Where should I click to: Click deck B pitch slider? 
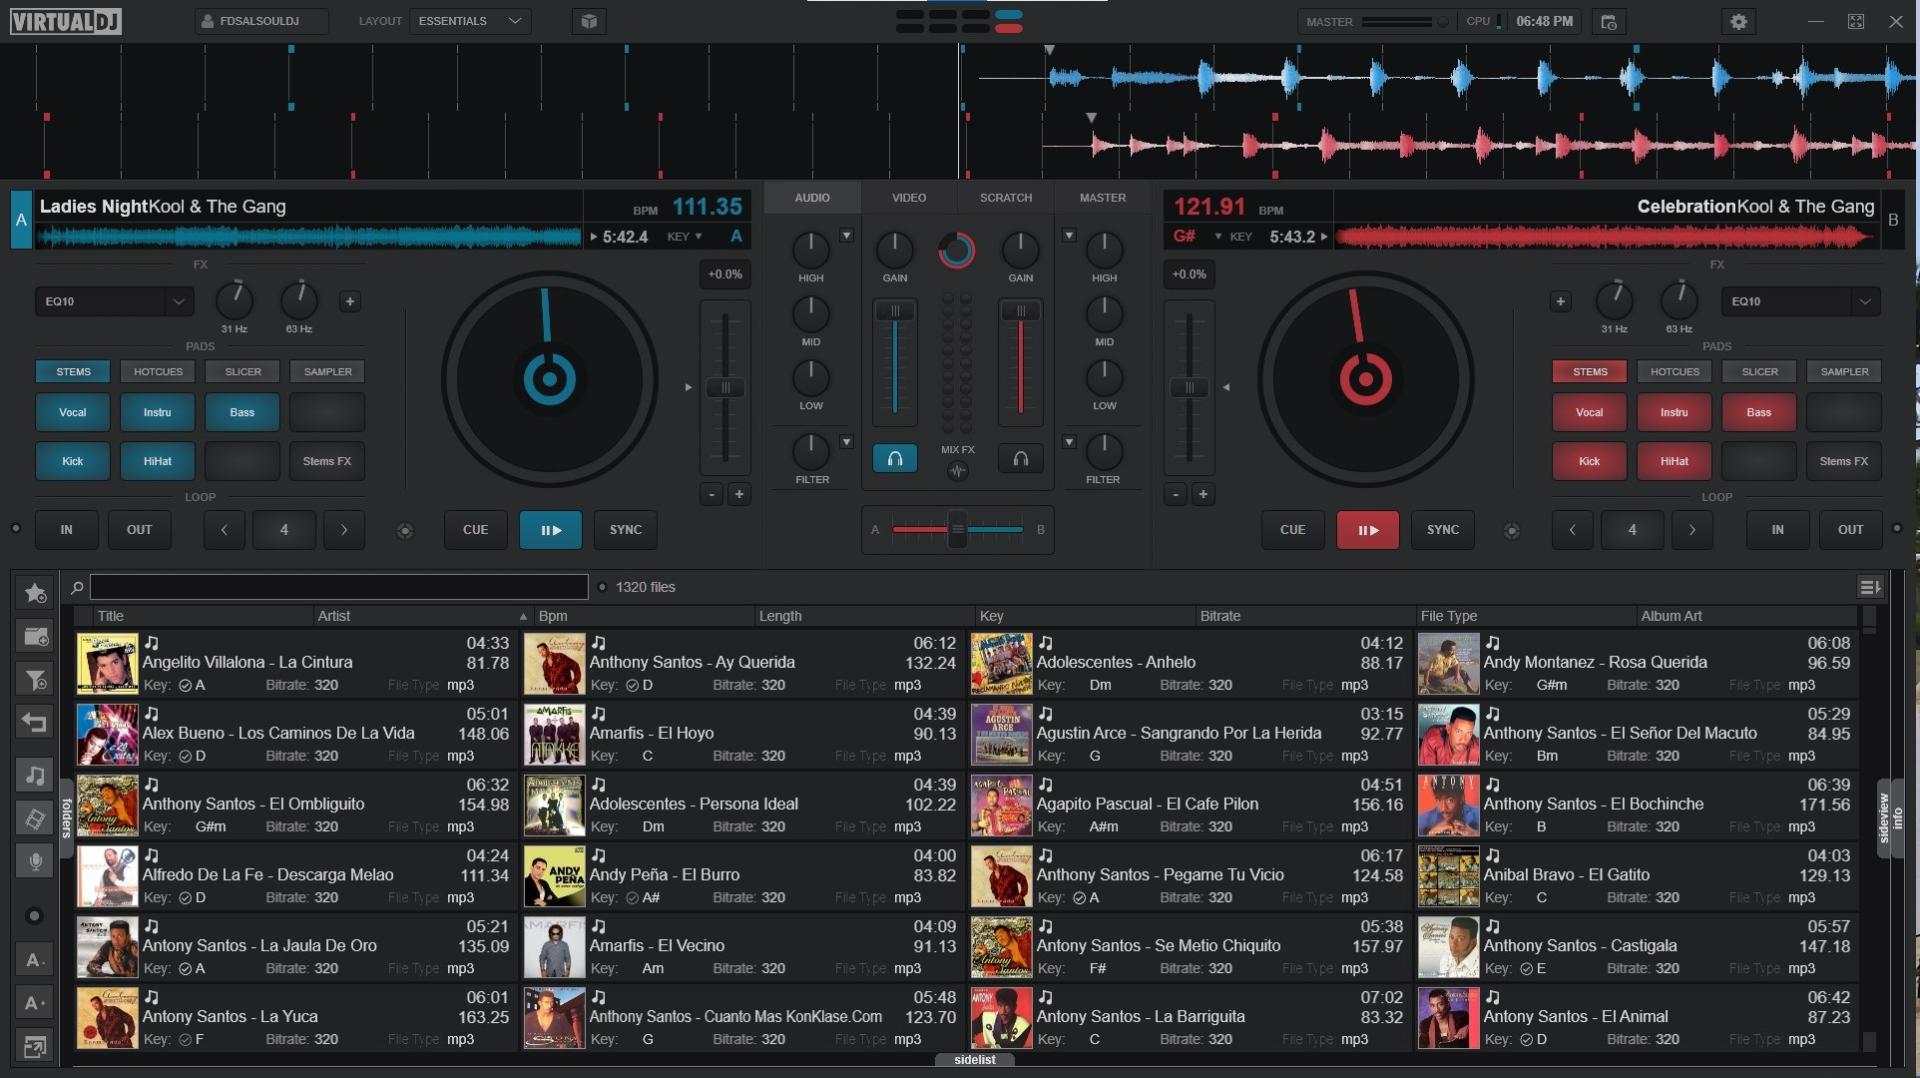coord(1189,388)
